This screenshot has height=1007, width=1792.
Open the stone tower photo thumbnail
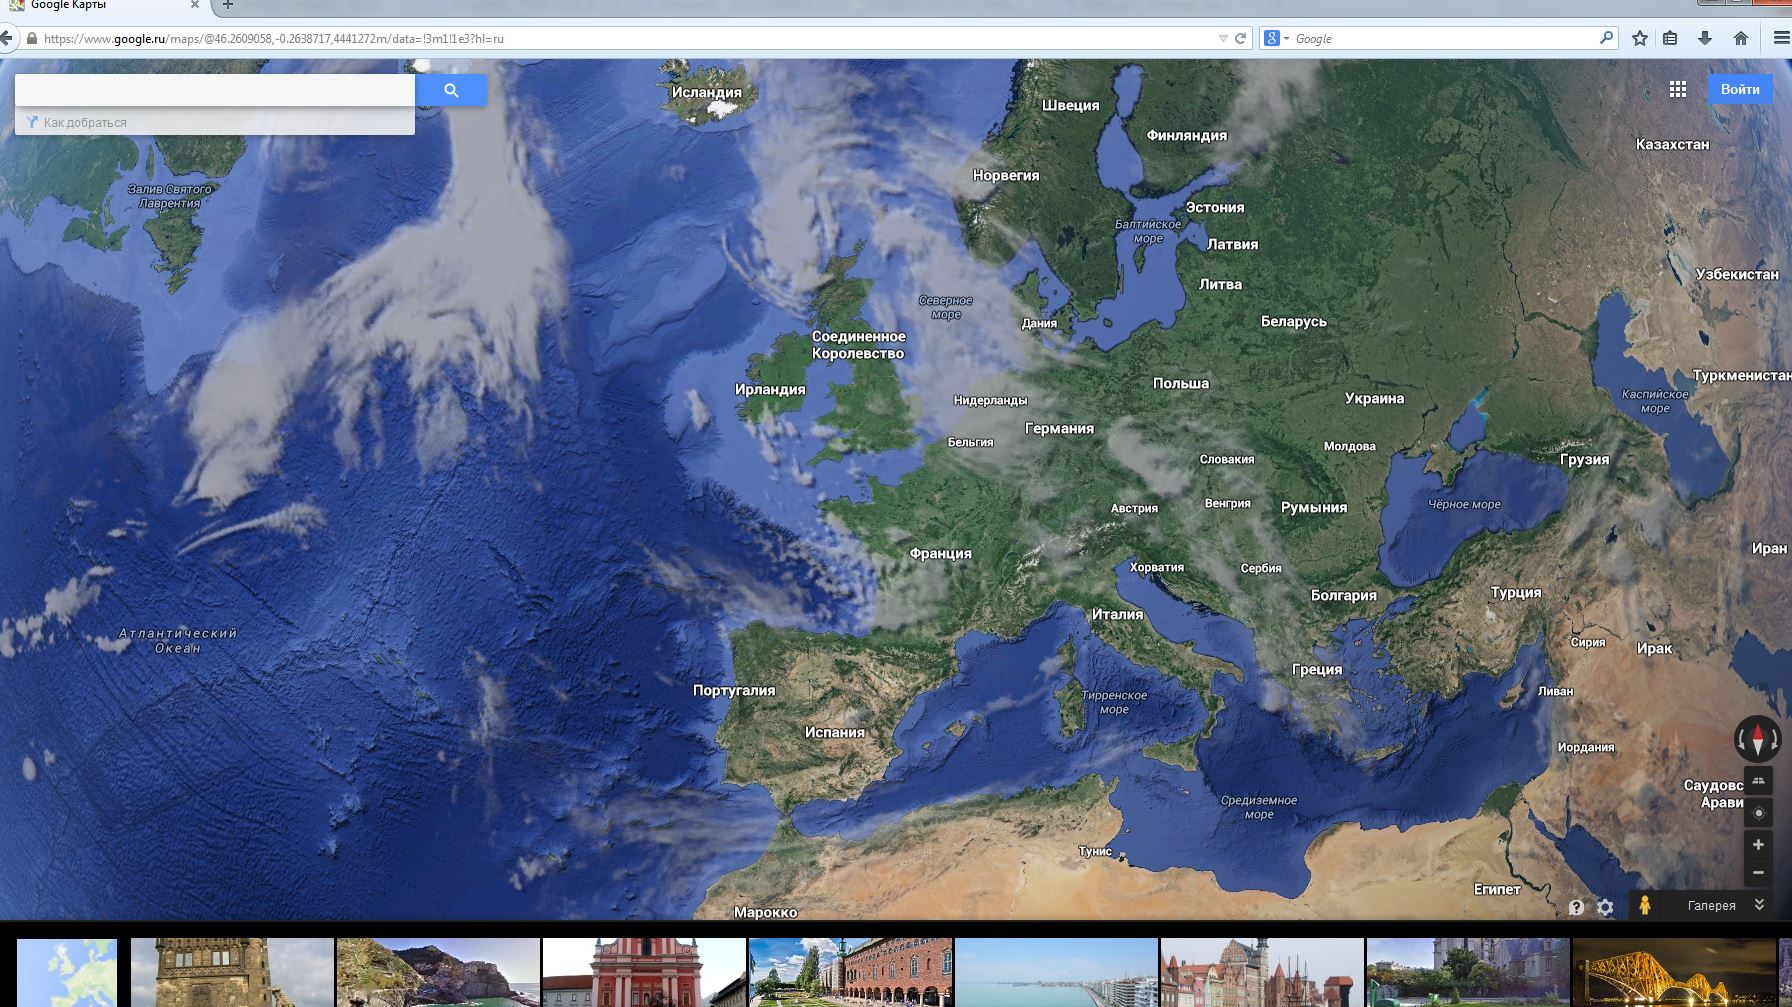(x=232, y=972)
